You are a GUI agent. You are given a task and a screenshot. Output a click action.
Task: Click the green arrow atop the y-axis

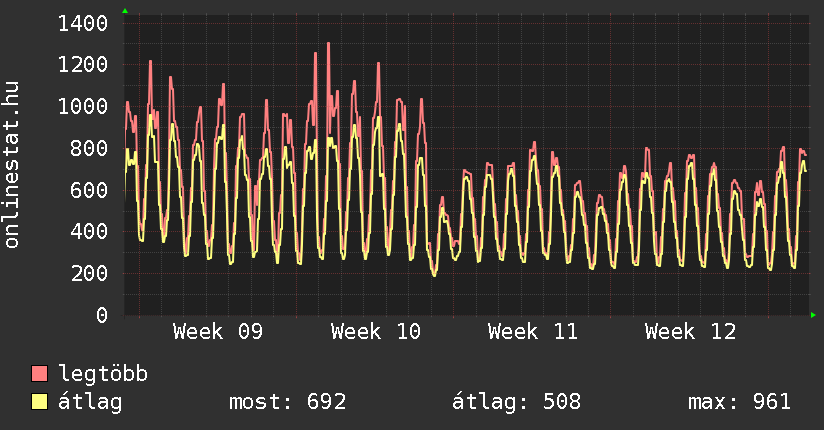124,11
